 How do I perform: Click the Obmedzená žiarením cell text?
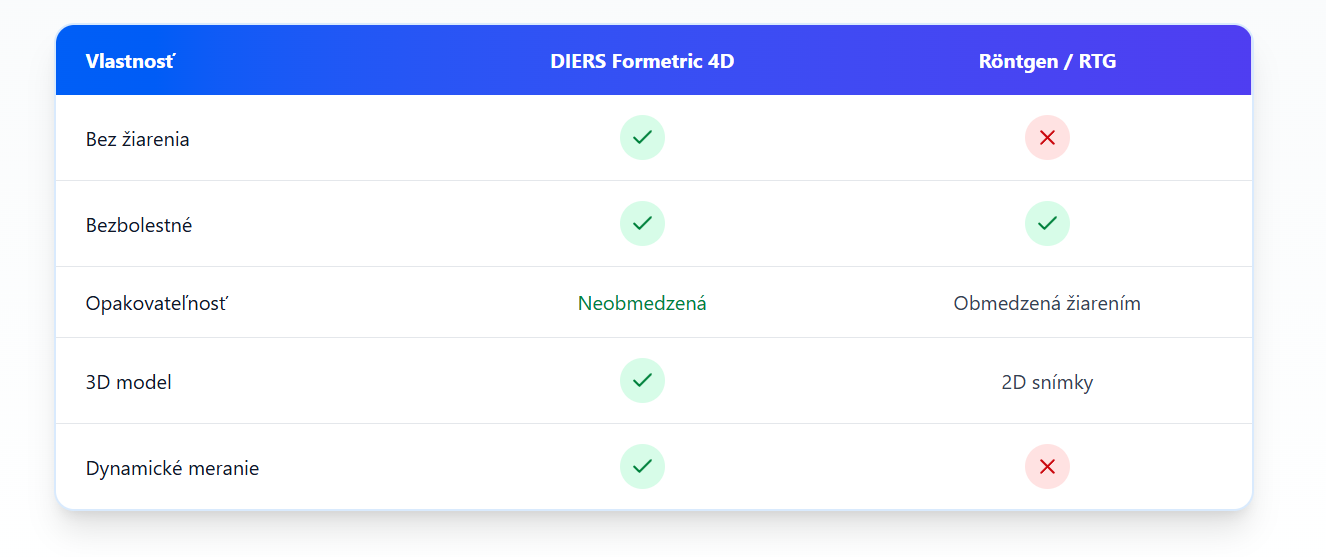1047,303
